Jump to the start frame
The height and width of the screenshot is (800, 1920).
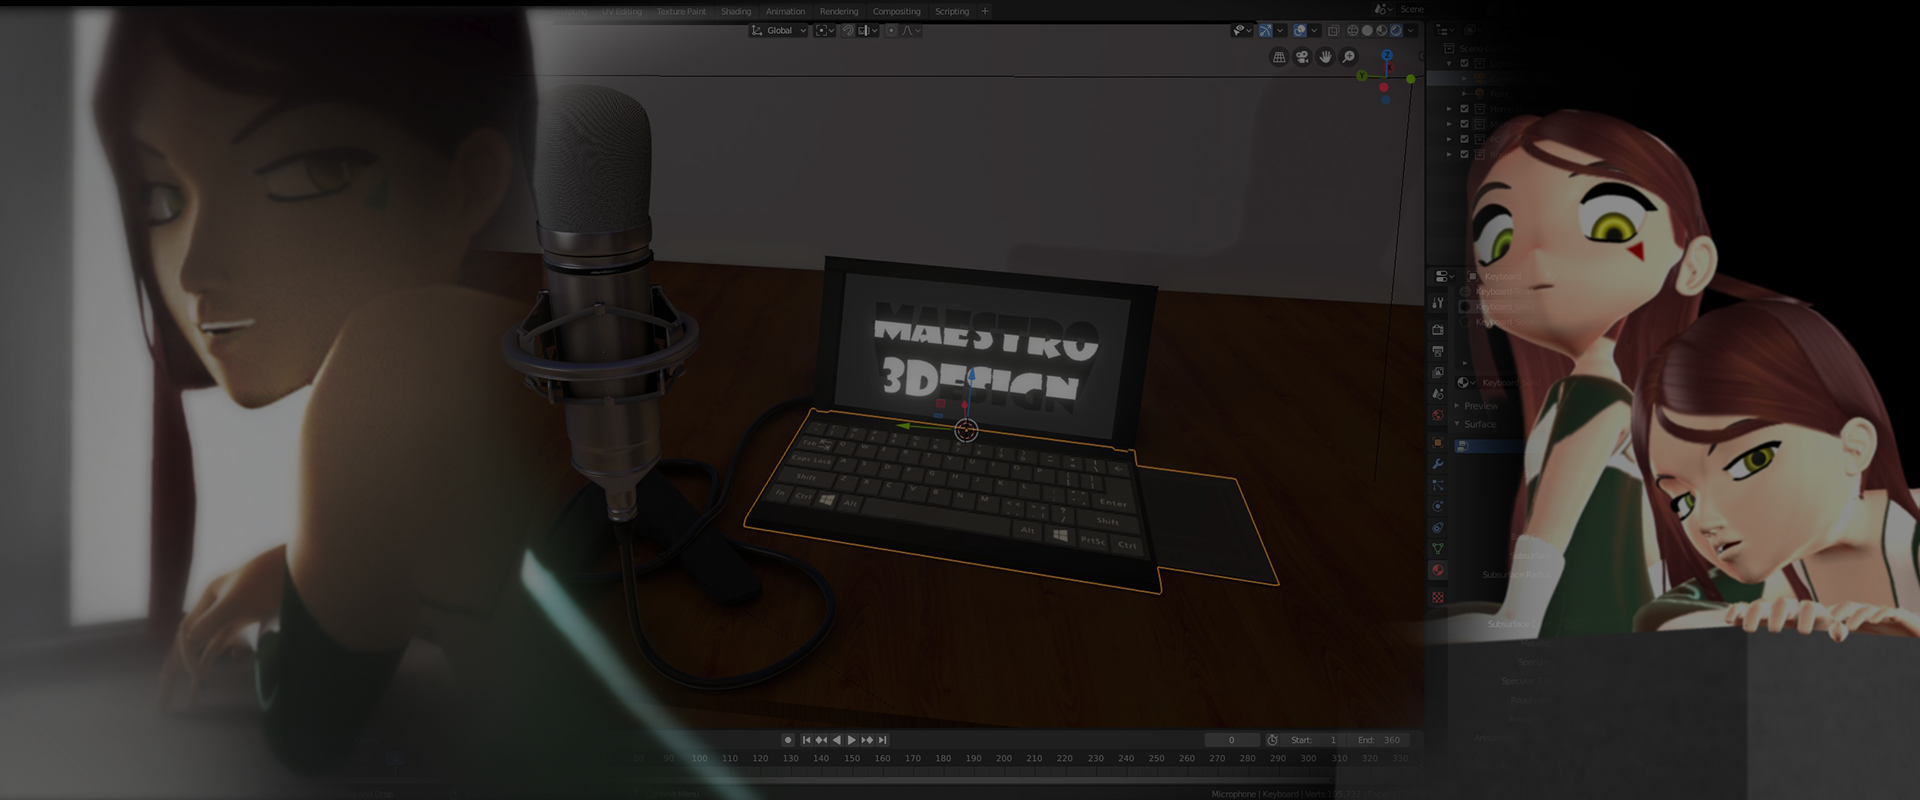806,740
